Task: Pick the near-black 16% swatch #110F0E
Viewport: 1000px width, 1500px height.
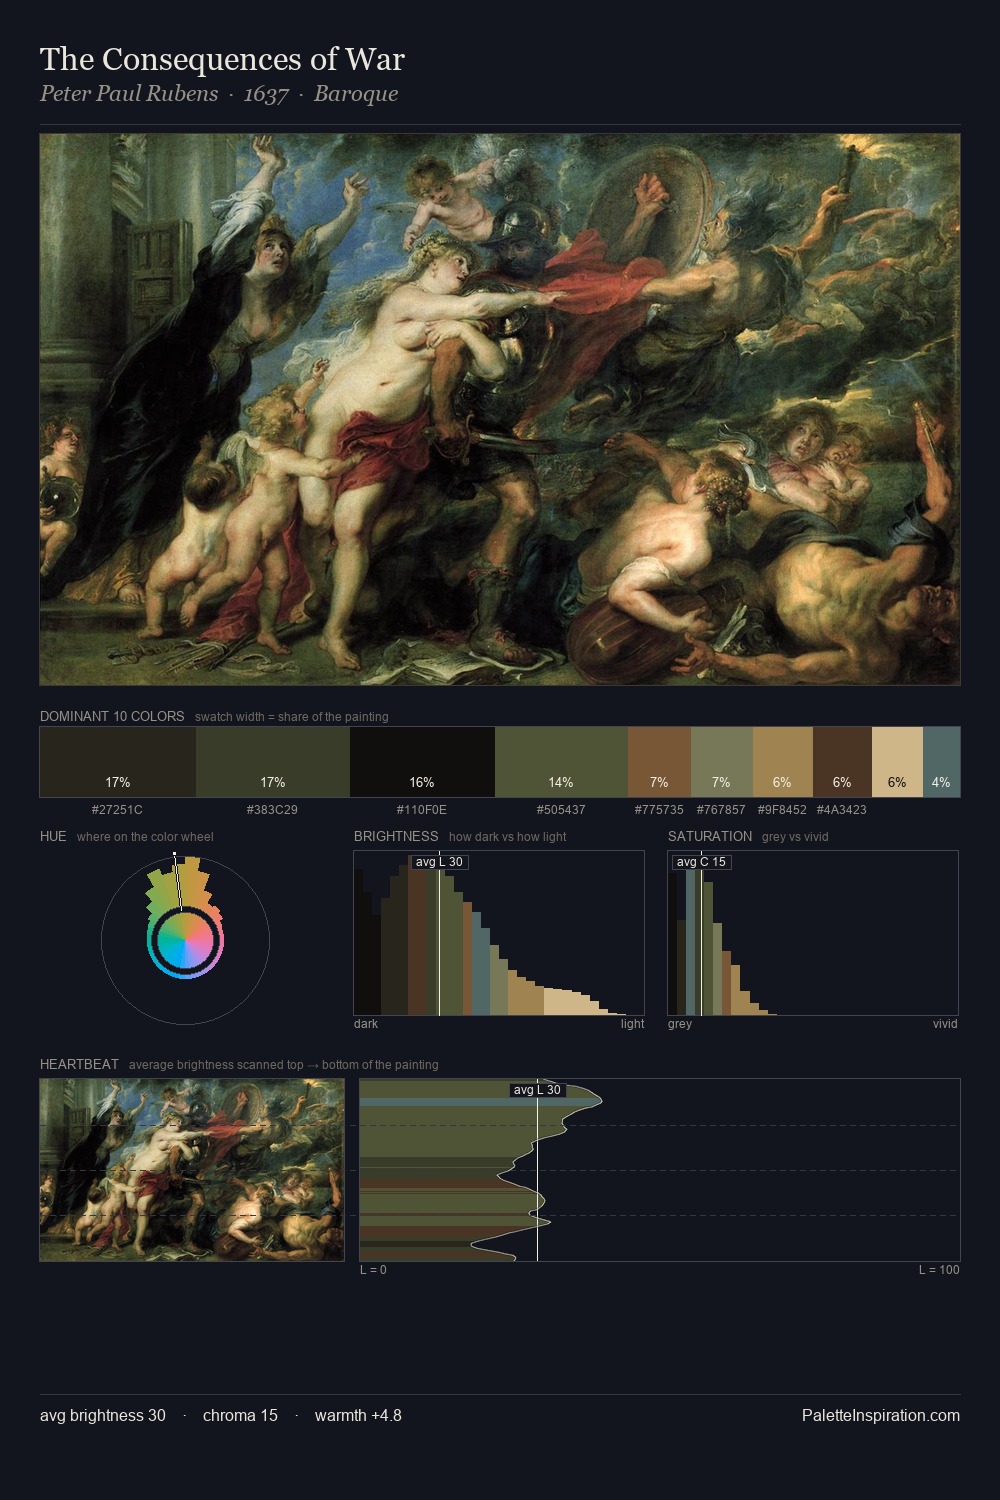Action: 422,762
